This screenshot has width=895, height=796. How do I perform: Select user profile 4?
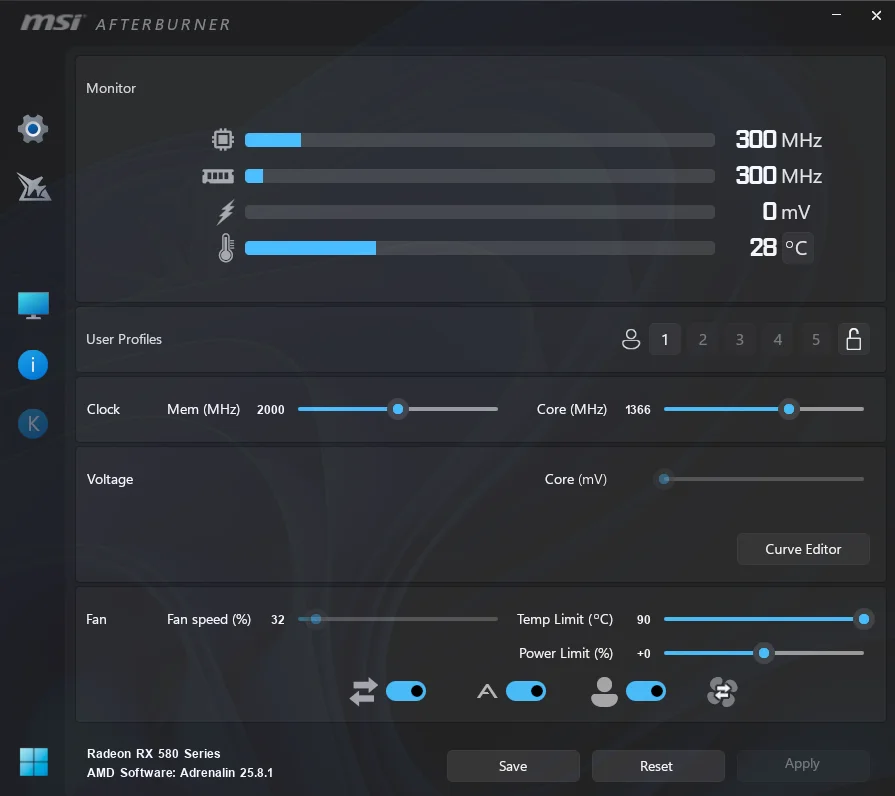click(x=777, y=340)
